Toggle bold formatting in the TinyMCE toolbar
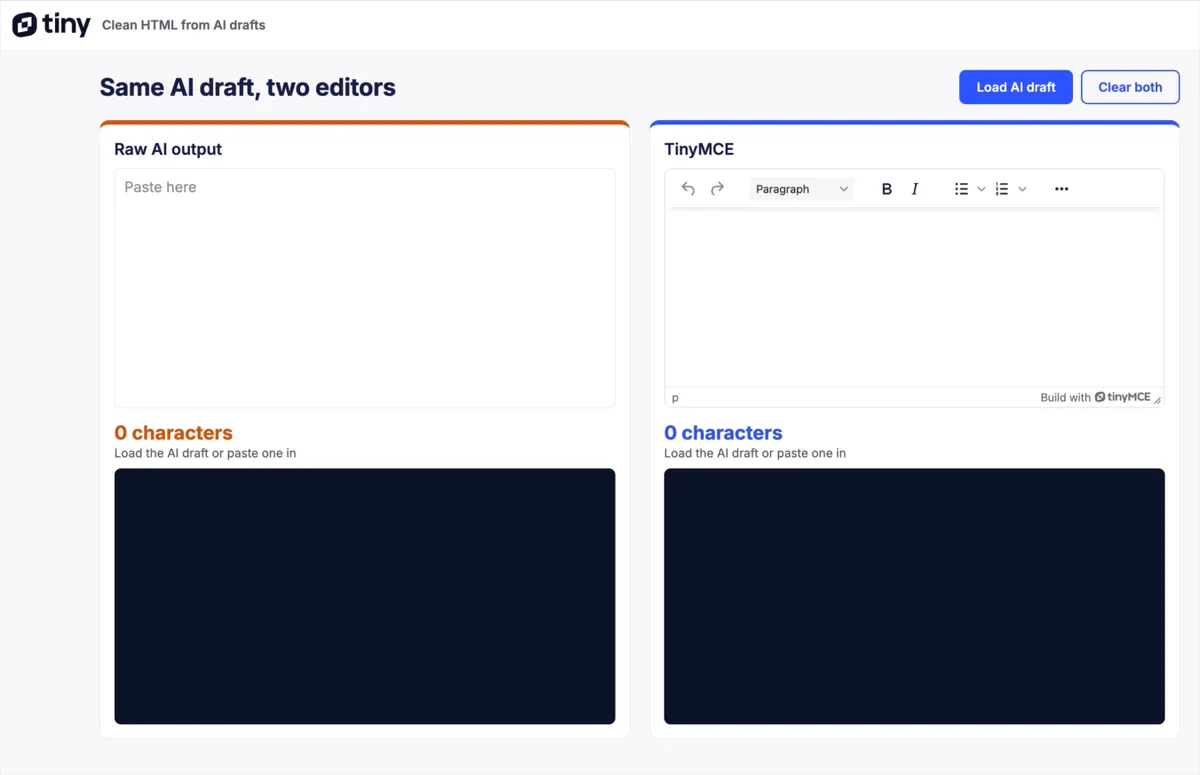Screen dimensions: 1200x775 tap(886, 189)
